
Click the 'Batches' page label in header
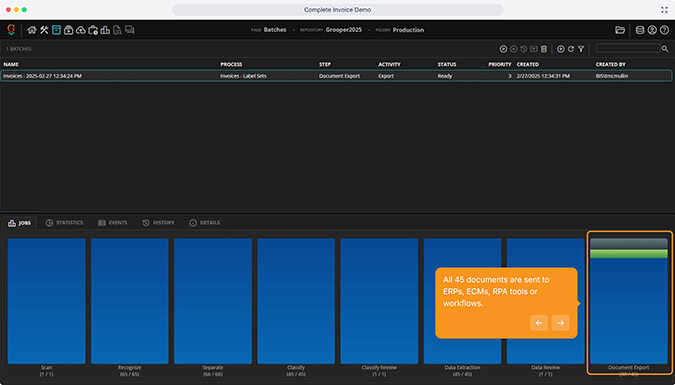tap(275, 30)
